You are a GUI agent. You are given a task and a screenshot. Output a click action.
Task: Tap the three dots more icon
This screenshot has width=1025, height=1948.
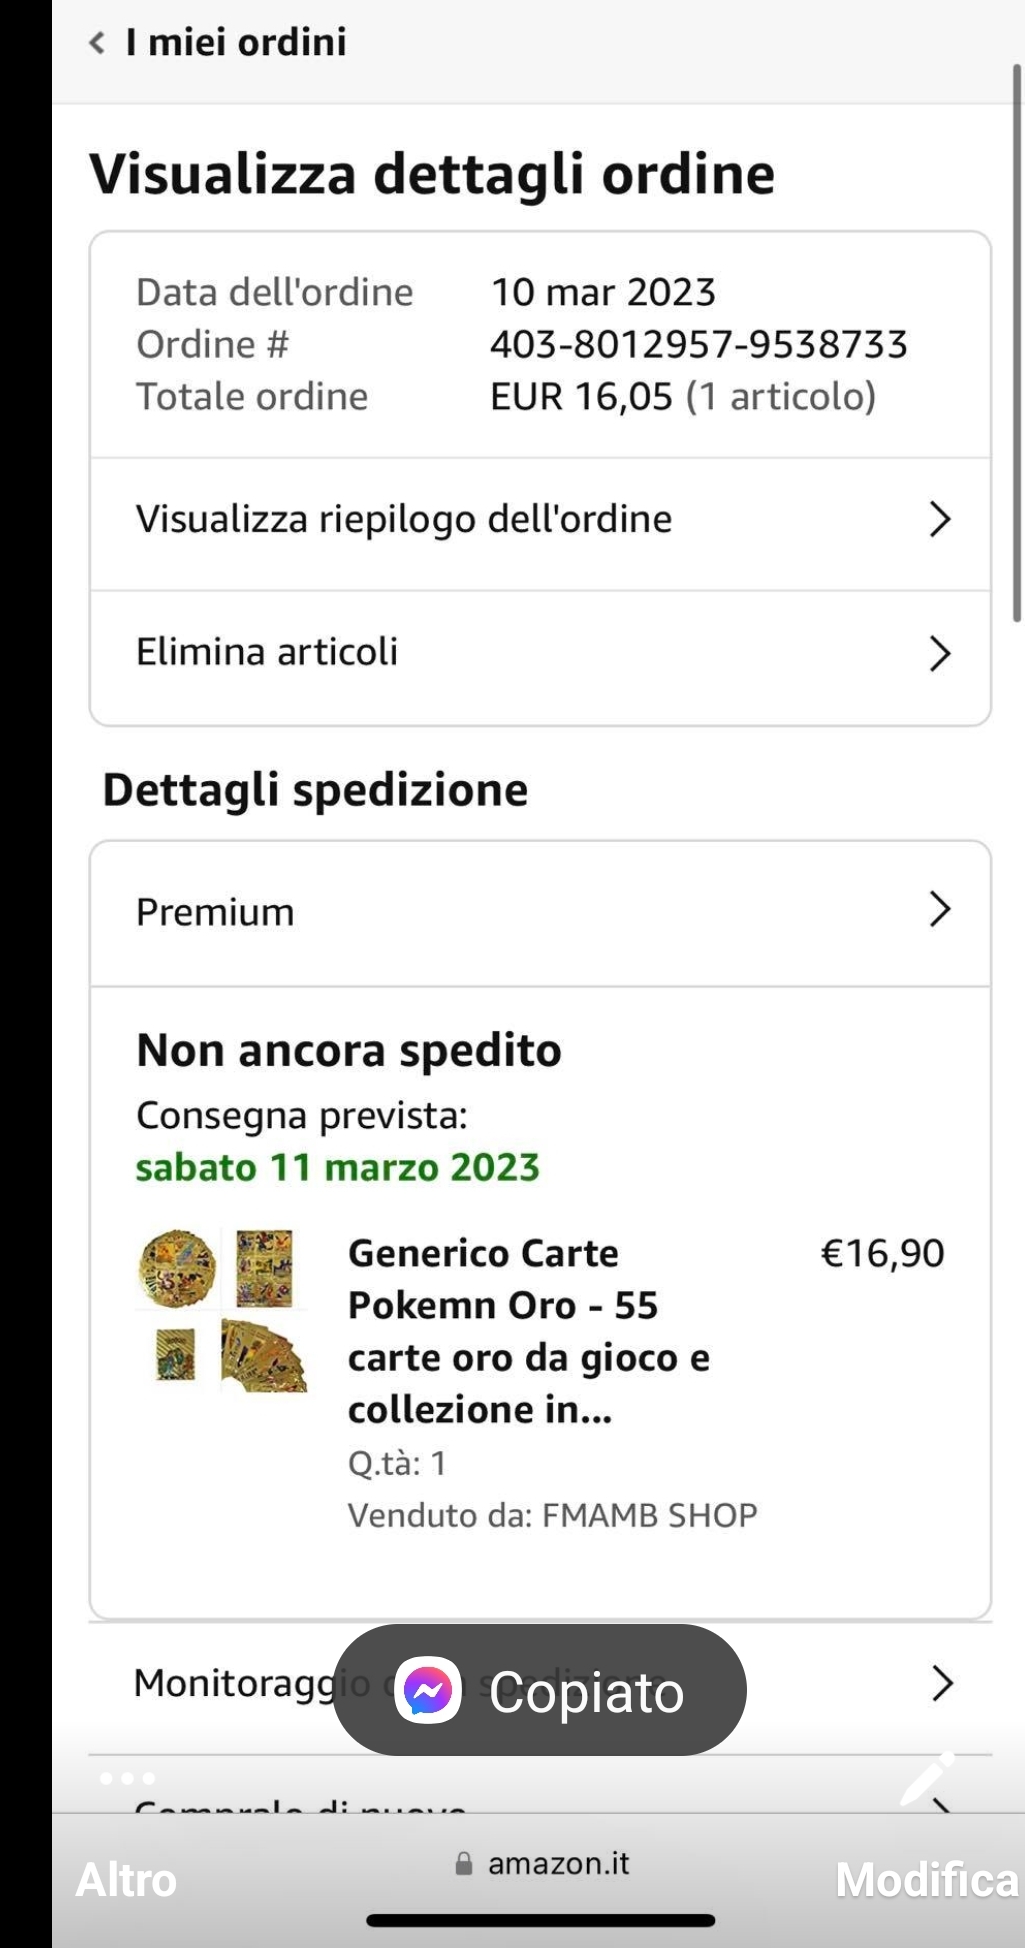pos(127,1779)
